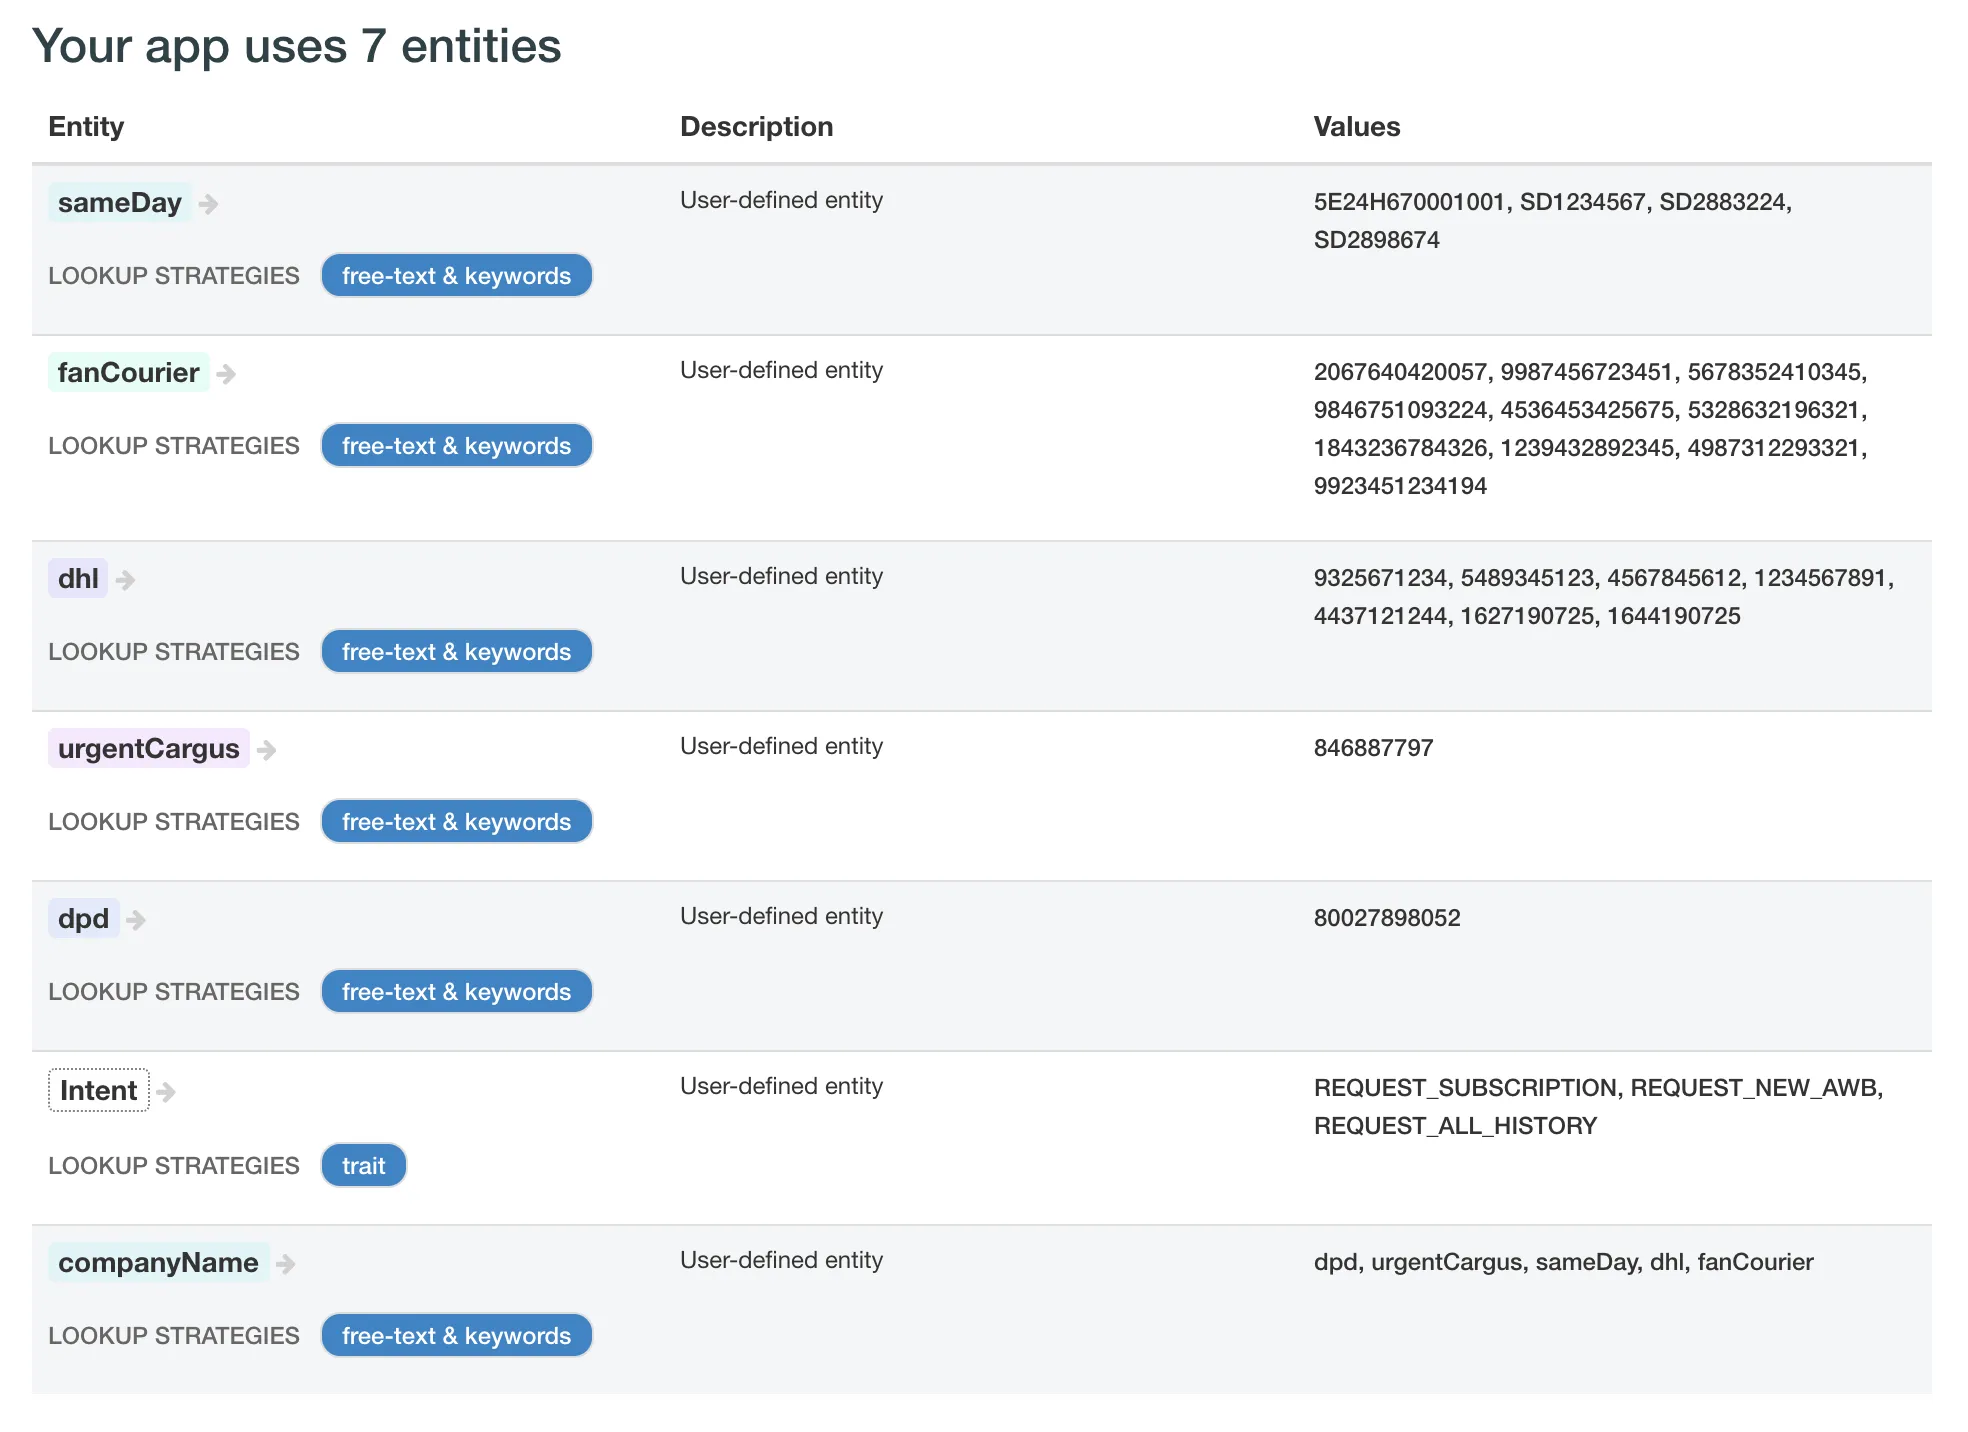
Task: Open the fanCourier entity
Action: tap(128, 373)
